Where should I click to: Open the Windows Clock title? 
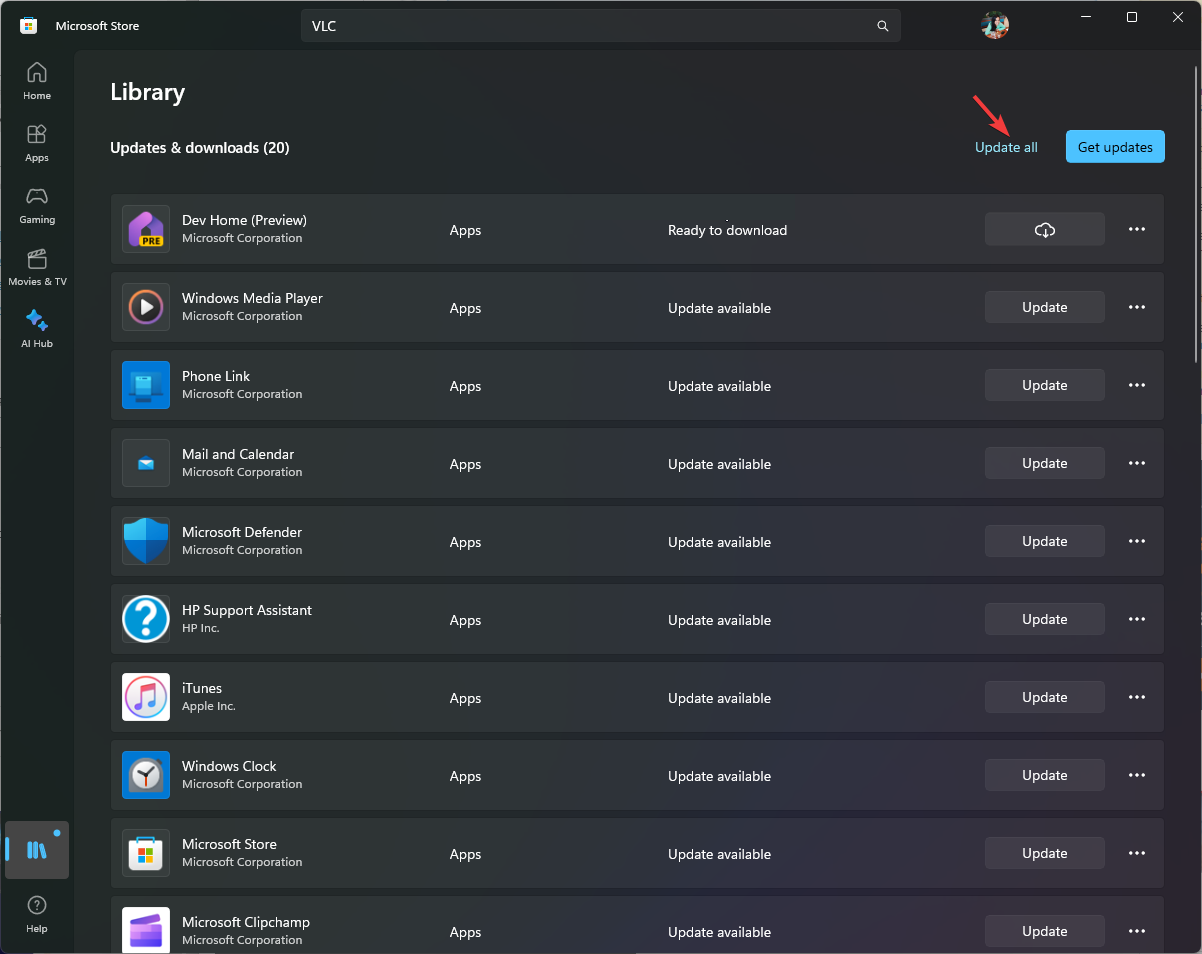(x=229, y=766)
